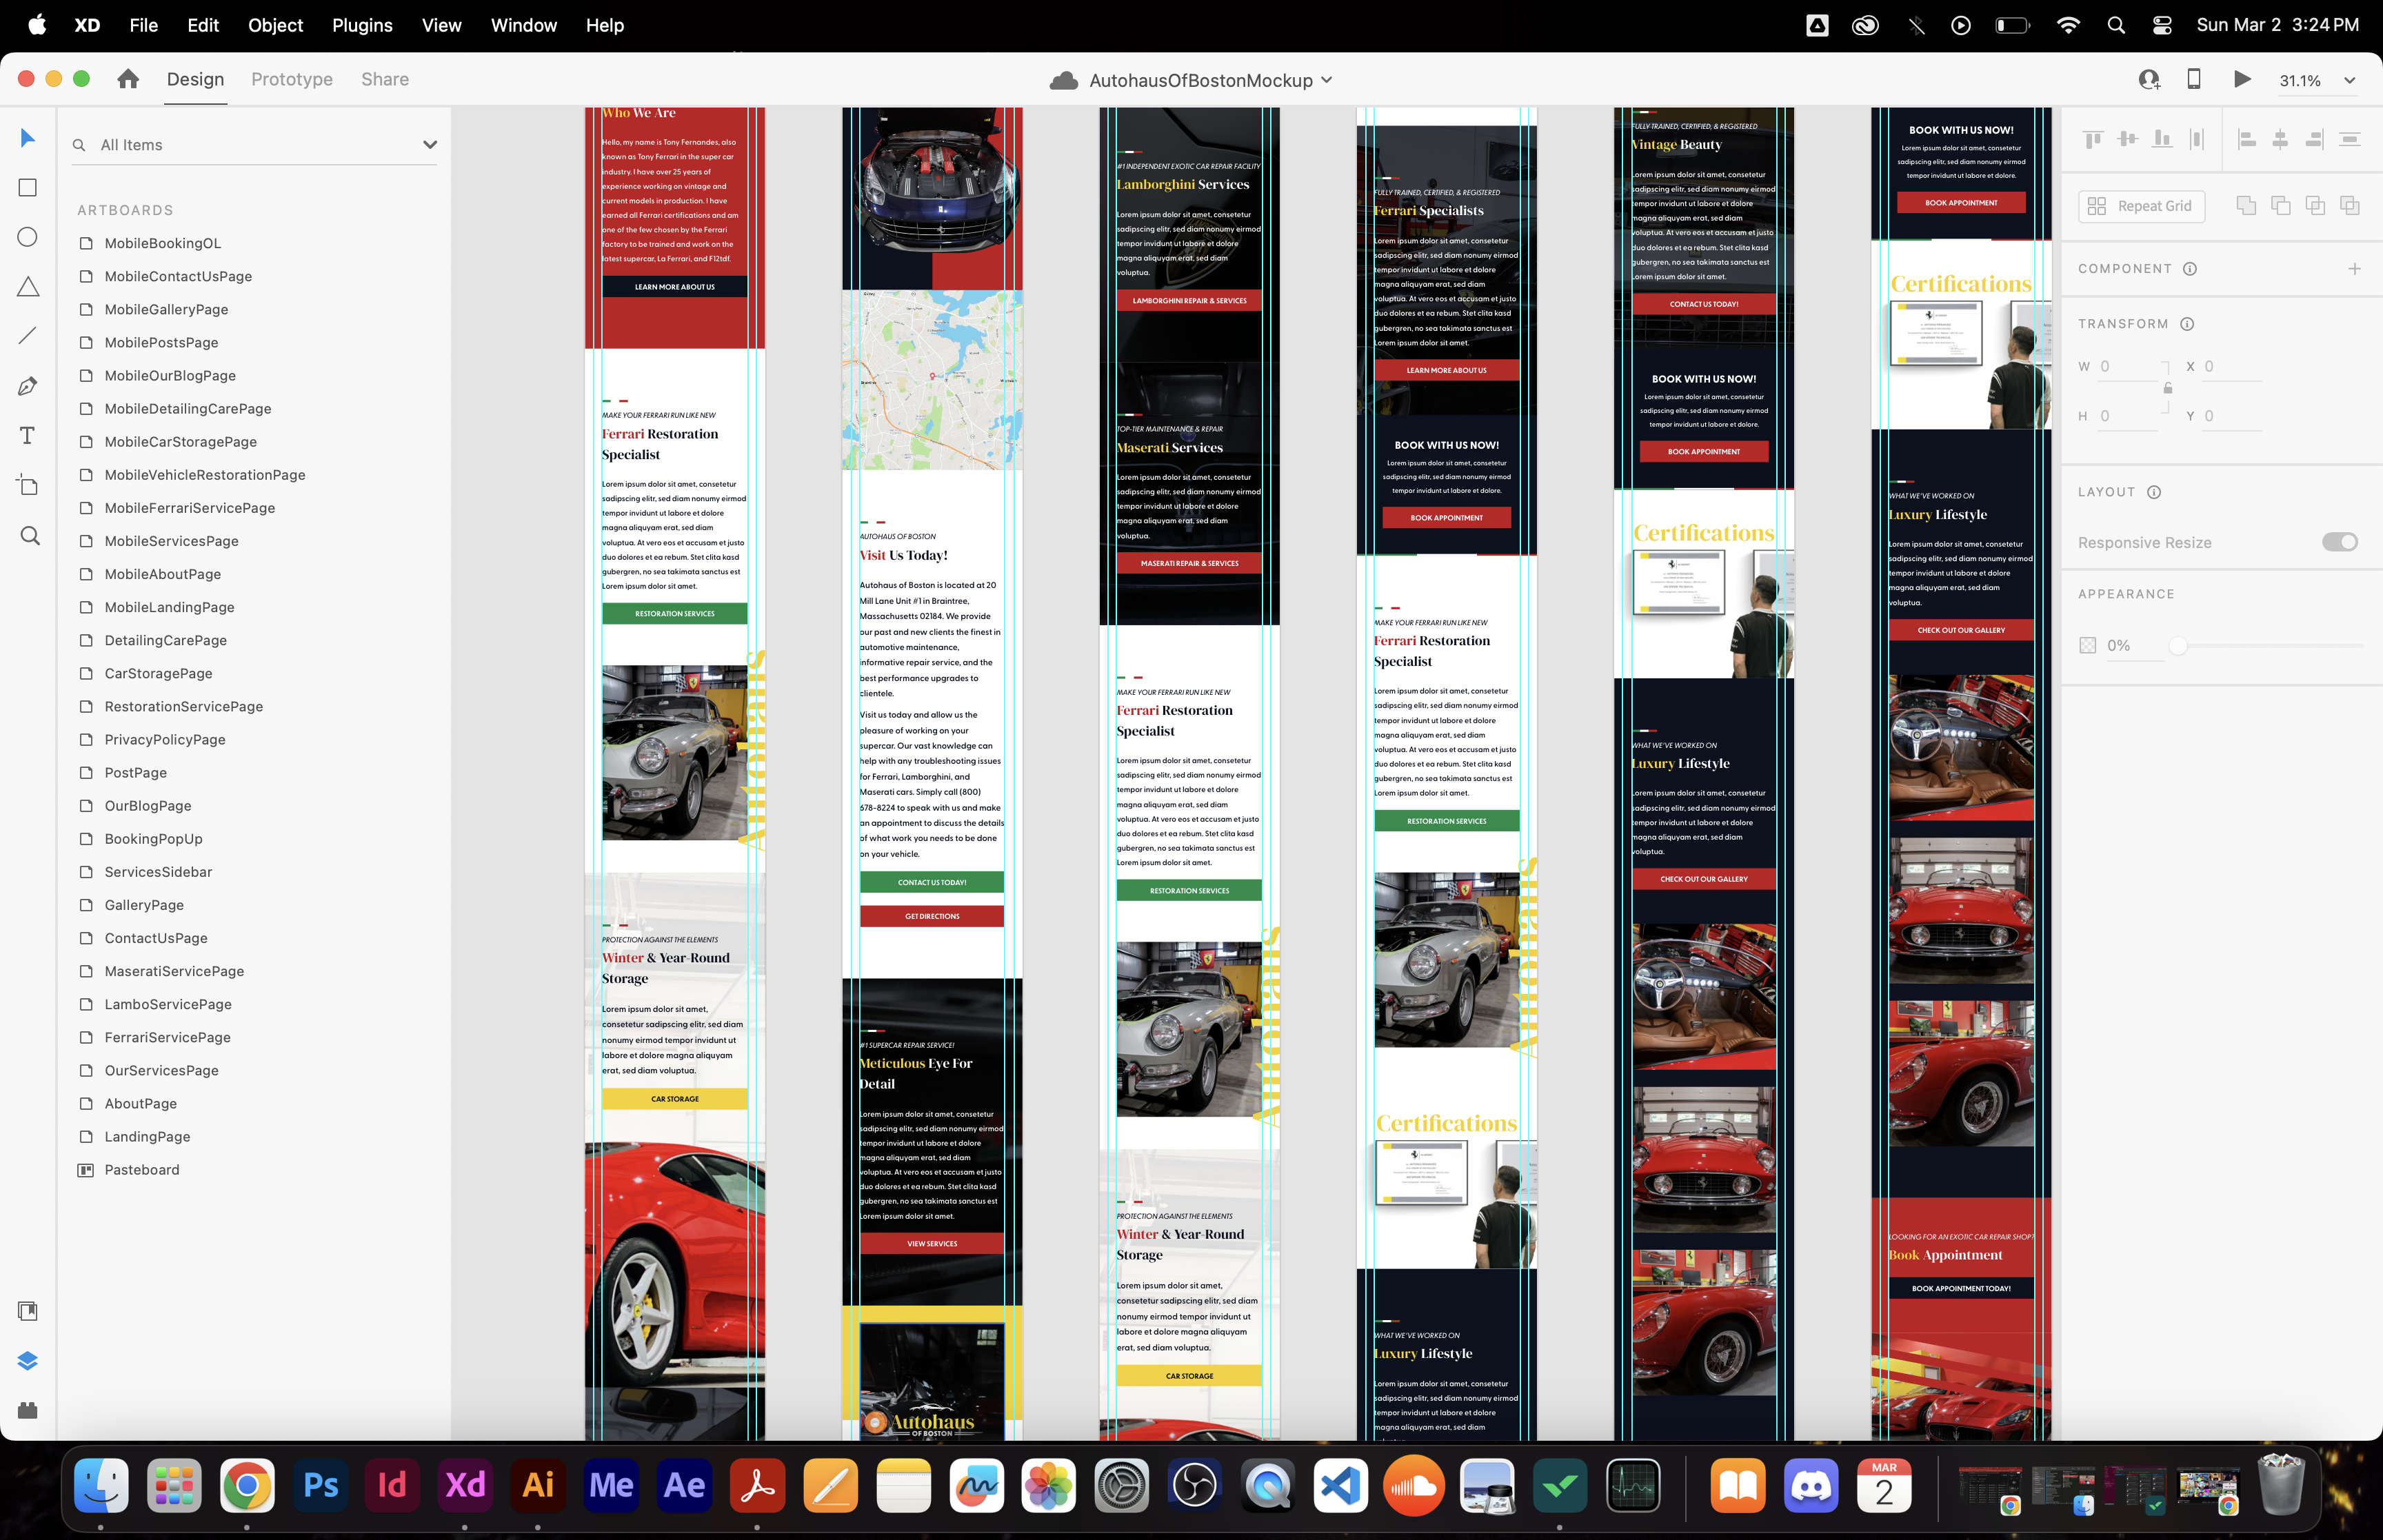Select the Text tool
2383x1540 pixels.
[28, 435]
